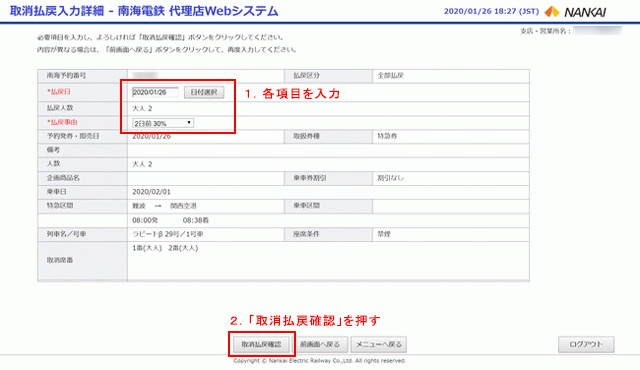Viewport: 640px width, 370px height.
Task: Click the メニューへ戻る button
Action: (x=378, y=344)
